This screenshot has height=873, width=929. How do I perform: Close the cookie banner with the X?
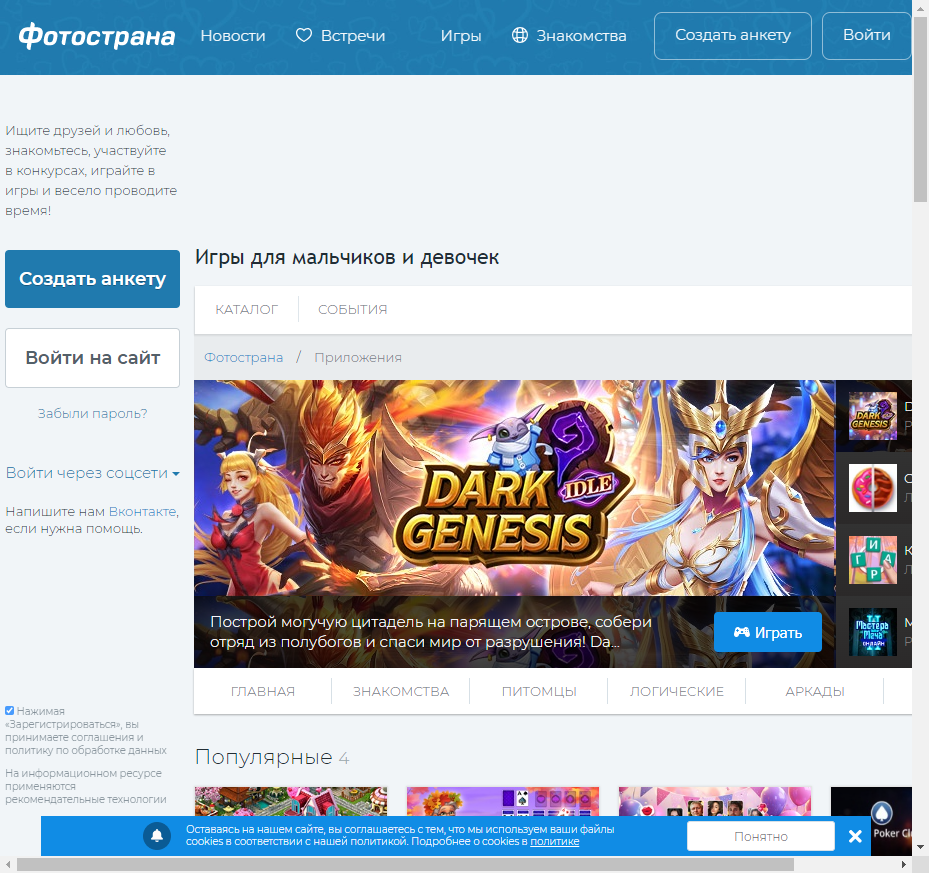pyautogui.click(x=855, y=836)
